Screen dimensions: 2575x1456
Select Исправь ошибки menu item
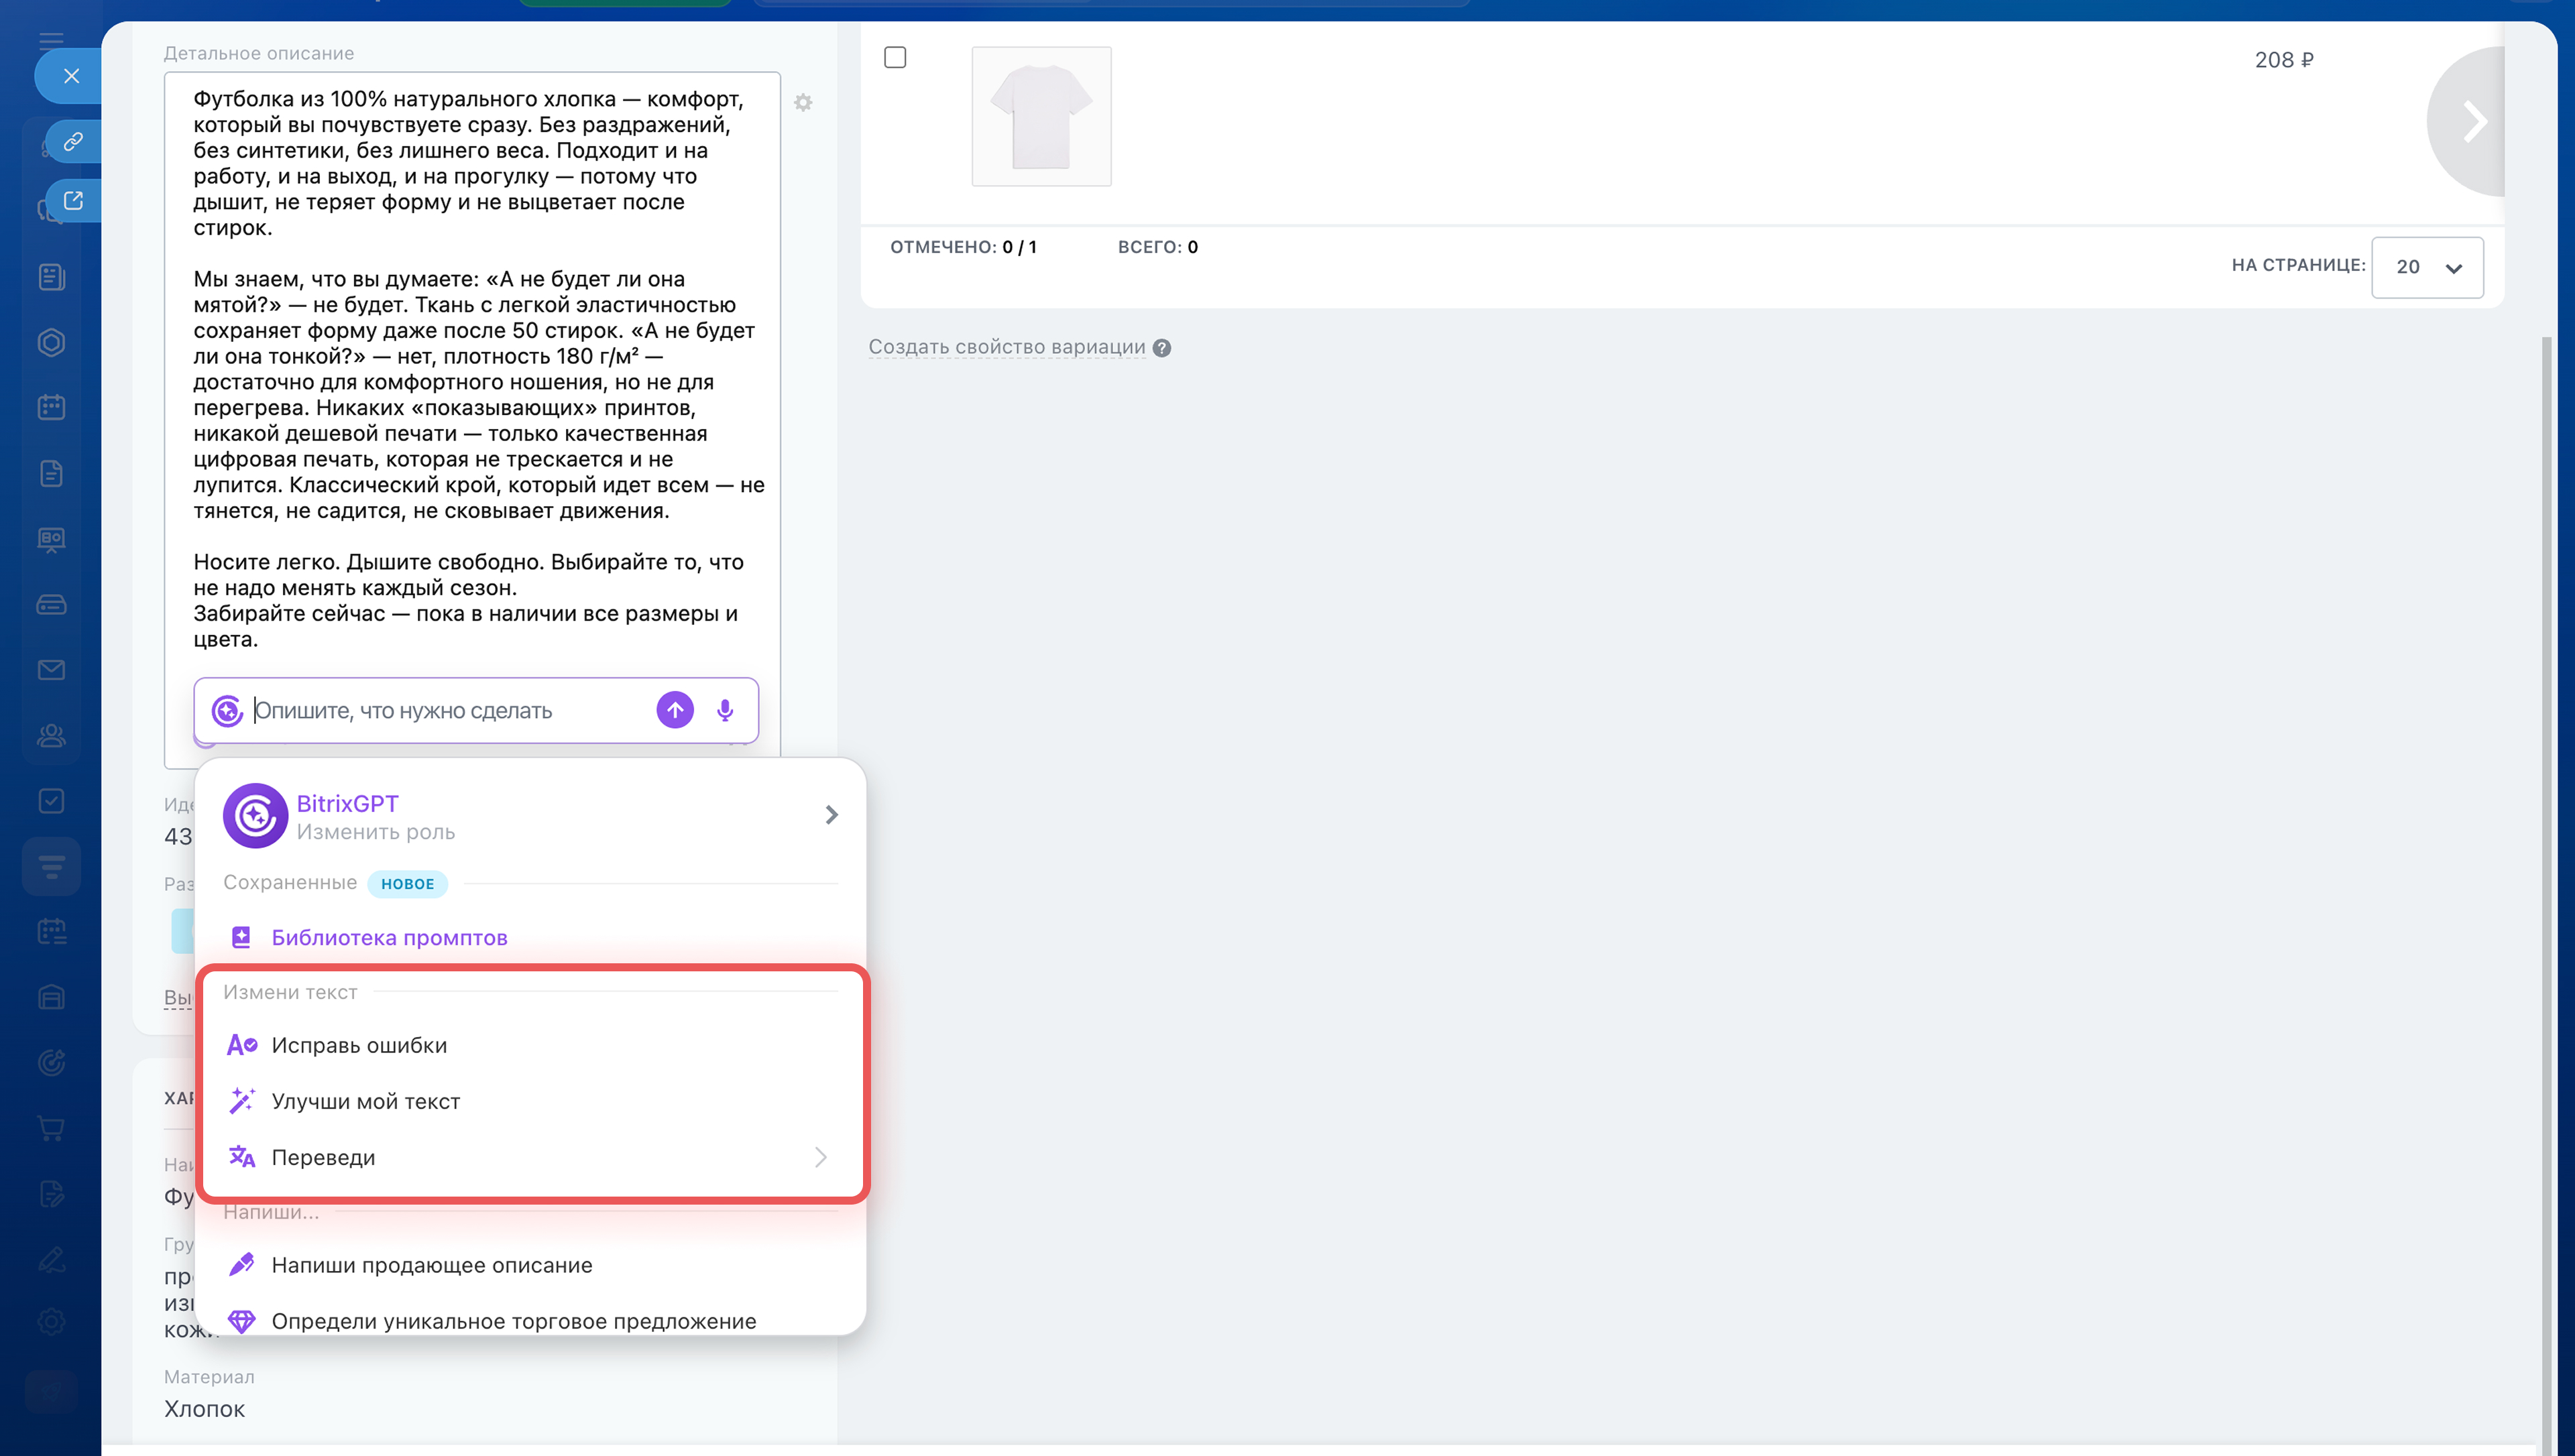pos(359,1045)
